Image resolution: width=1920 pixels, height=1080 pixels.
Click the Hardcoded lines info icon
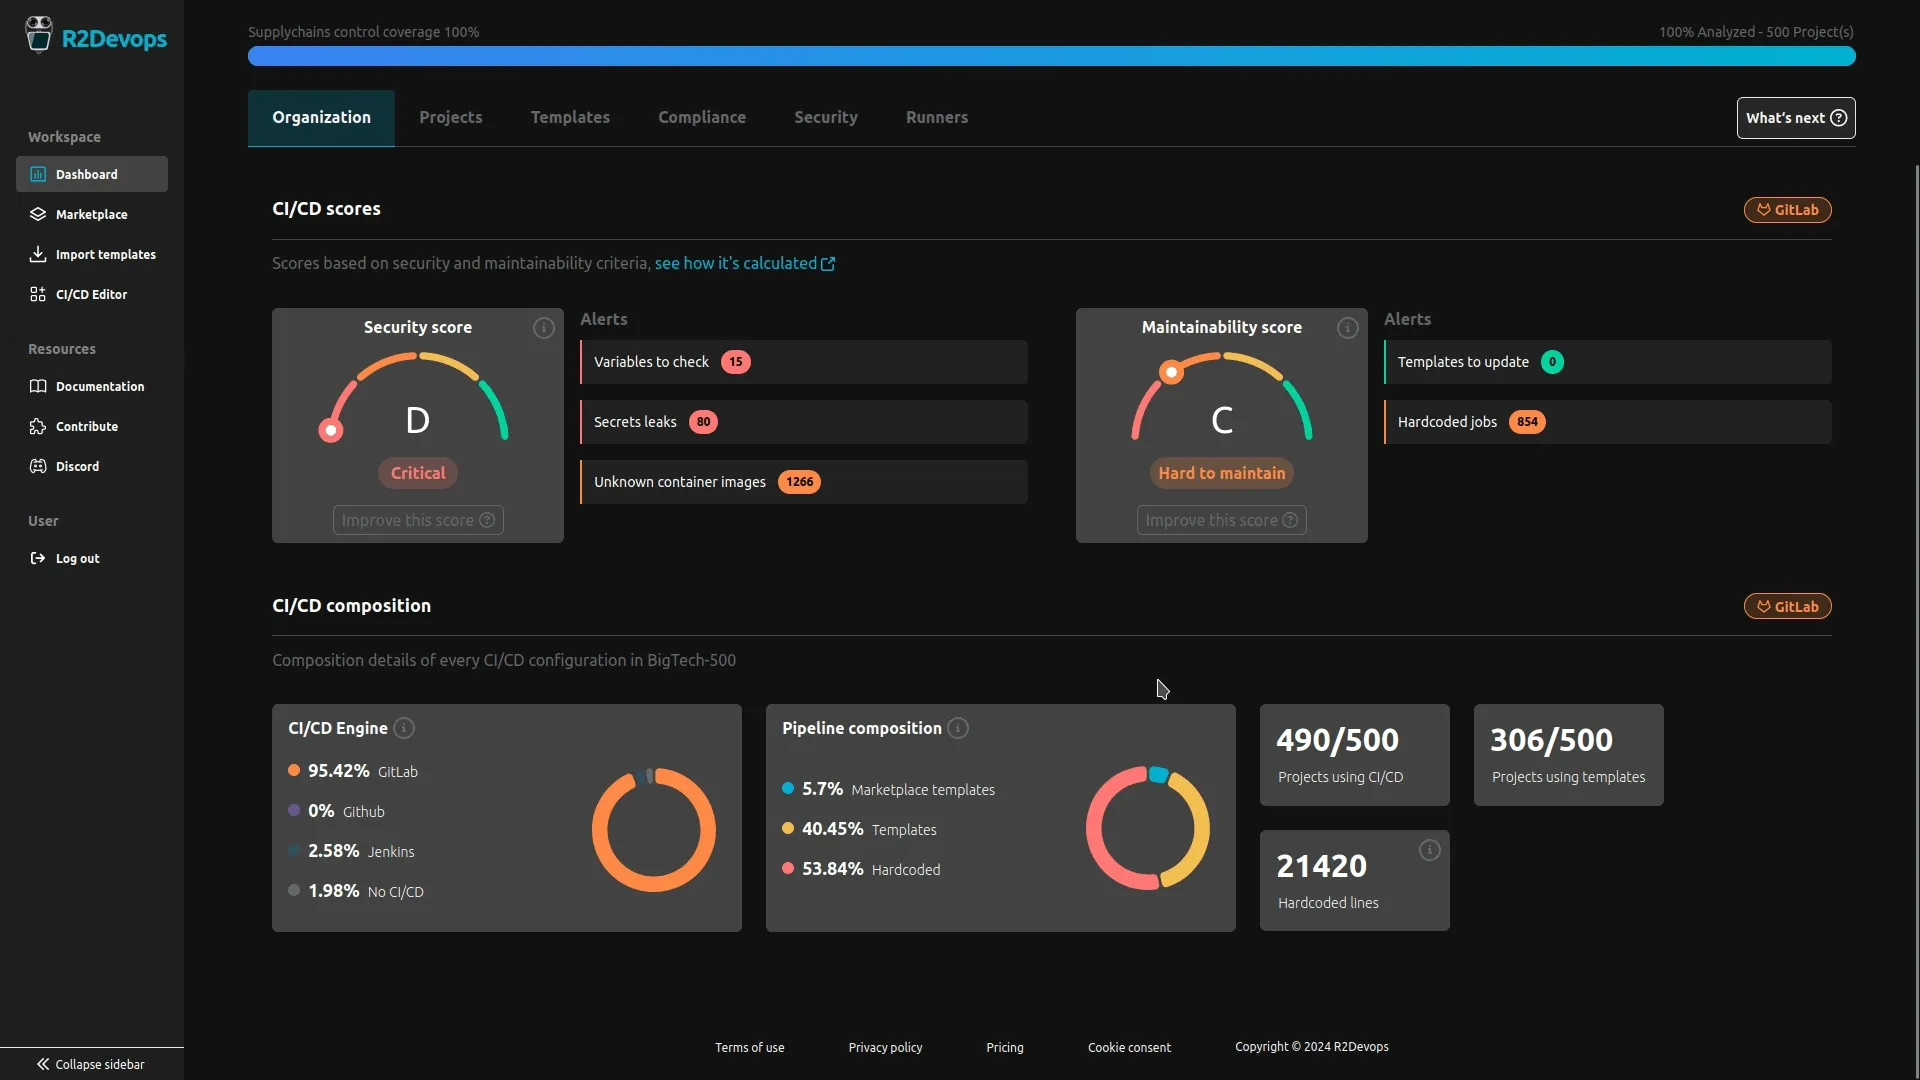click(1429, 850)
